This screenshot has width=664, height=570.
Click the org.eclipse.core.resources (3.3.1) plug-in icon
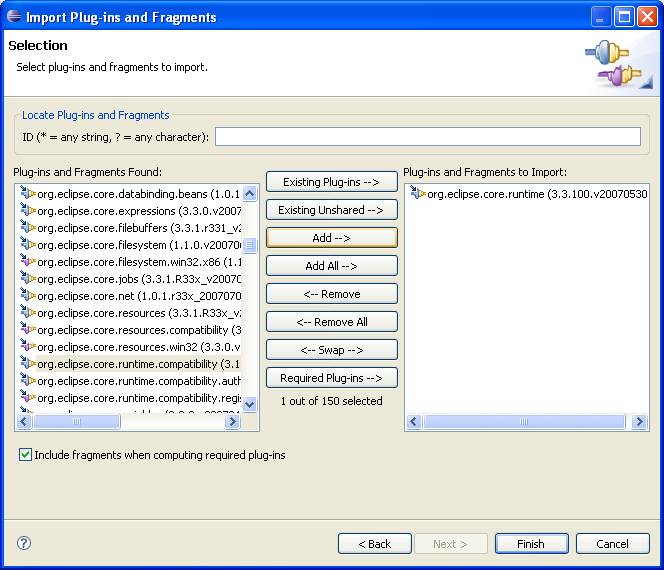[x=28, y=313]
